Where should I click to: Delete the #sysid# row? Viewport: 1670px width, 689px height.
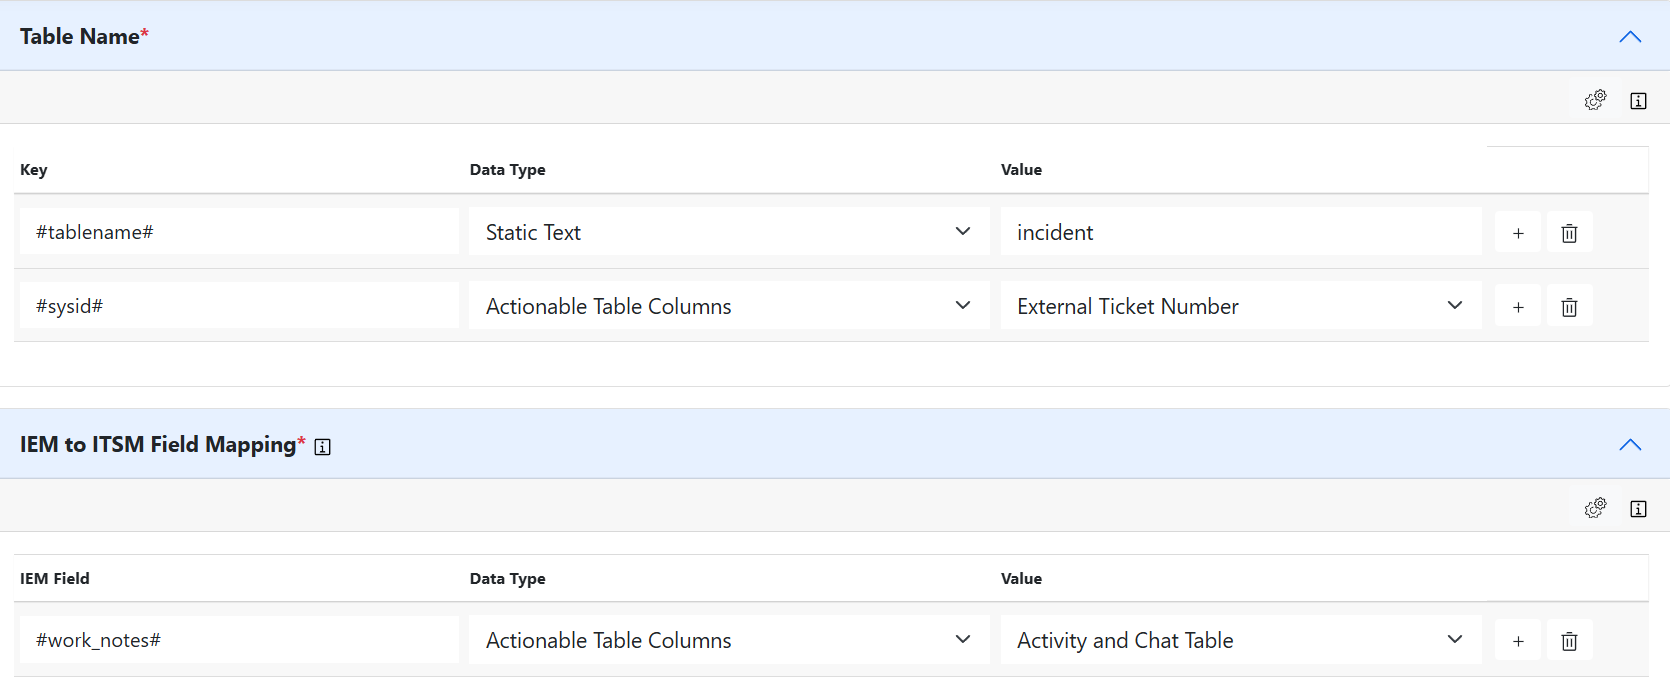pyautogui.click(x=1569, y=307)
